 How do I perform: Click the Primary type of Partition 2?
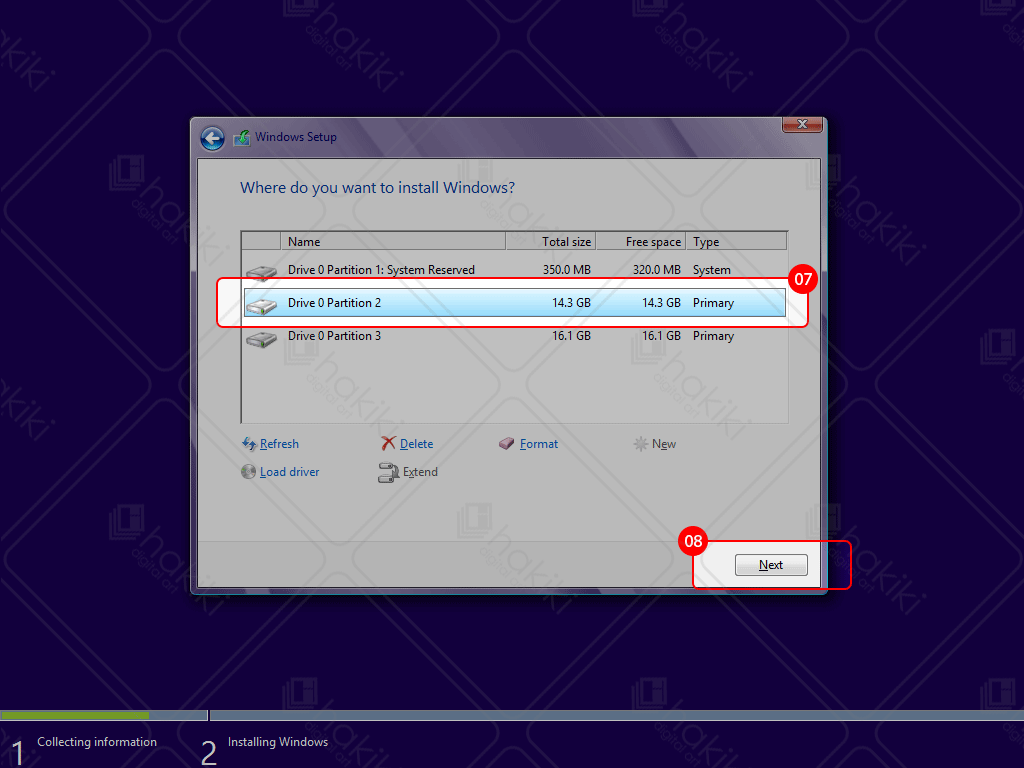pyautogui.click(x=713, y=303)
